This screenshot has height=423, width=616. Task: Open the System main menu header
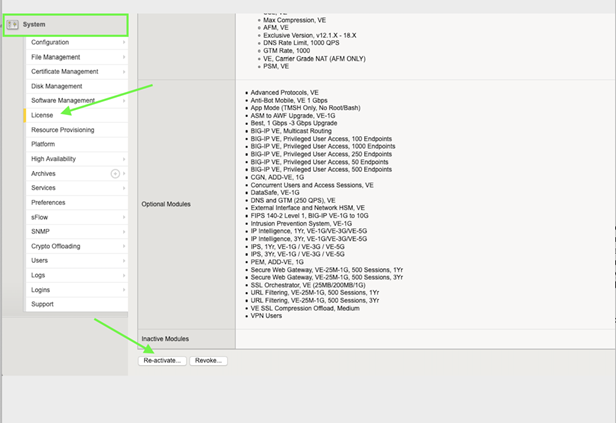66,25
